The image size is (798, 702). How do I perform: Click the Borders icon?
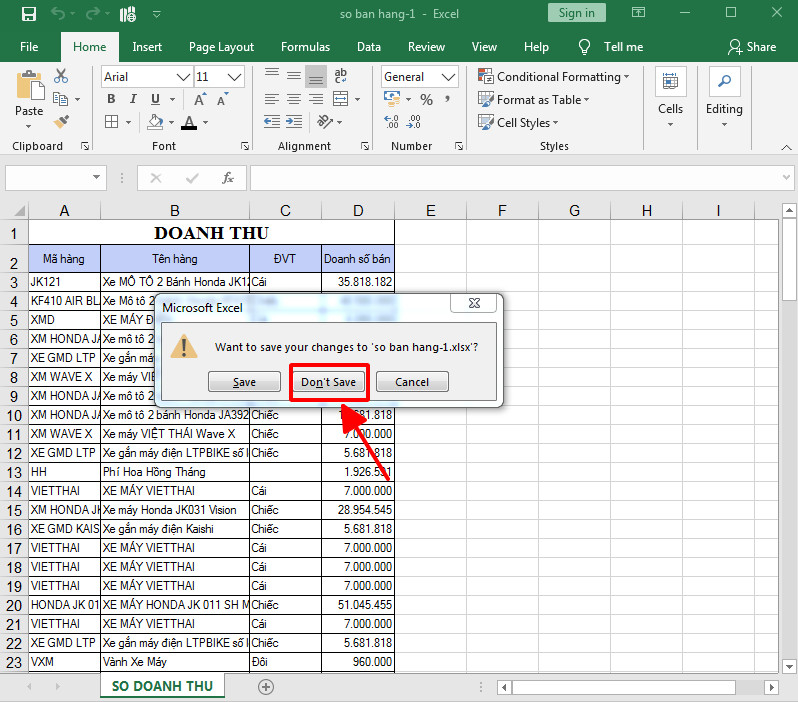coord(111,122)
